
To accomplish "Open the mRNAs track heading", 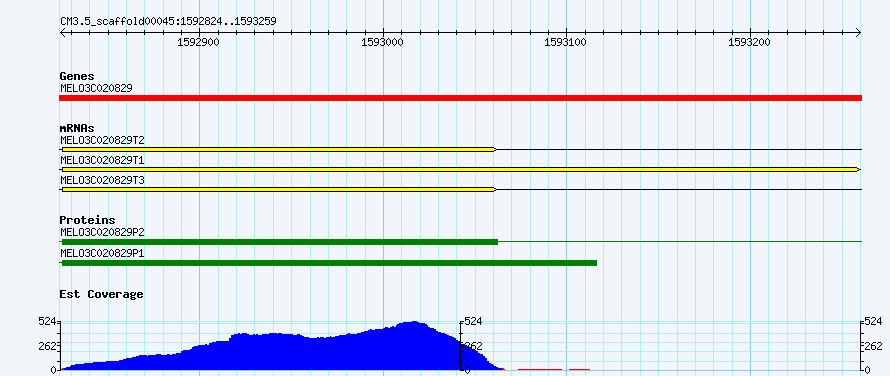I will click(77, 128).
